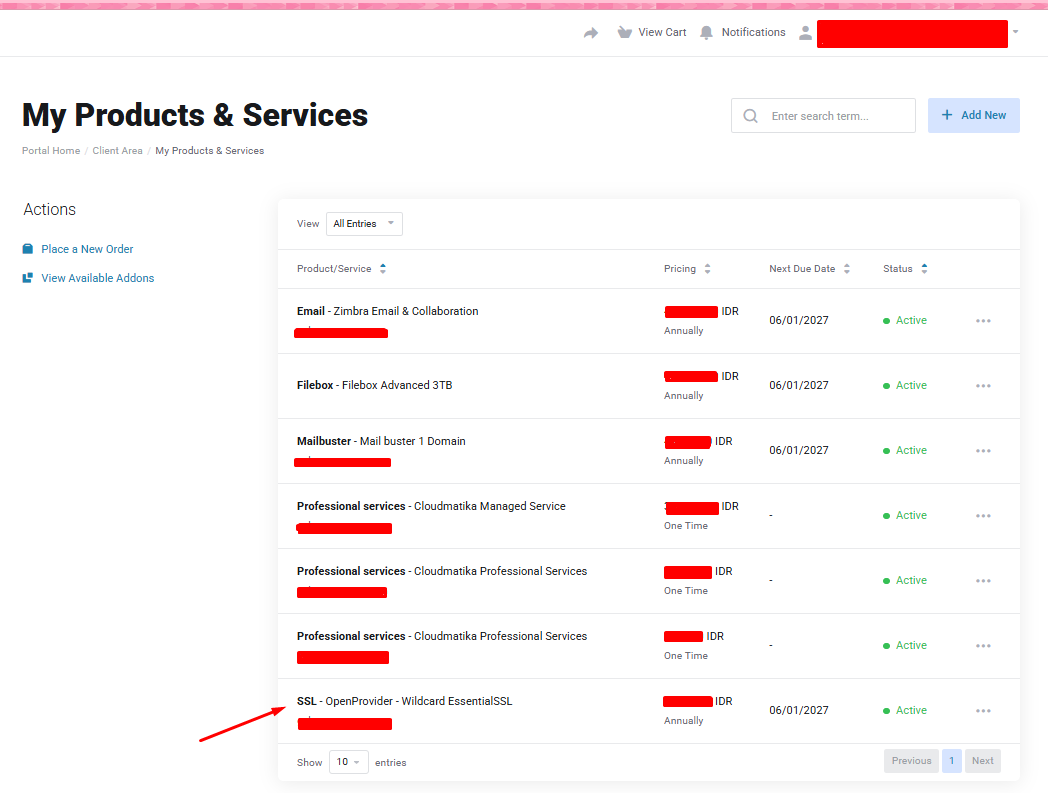Click the Add New button
The image size is (1048, 793).
pyautogui.click(x=973, y=115)
